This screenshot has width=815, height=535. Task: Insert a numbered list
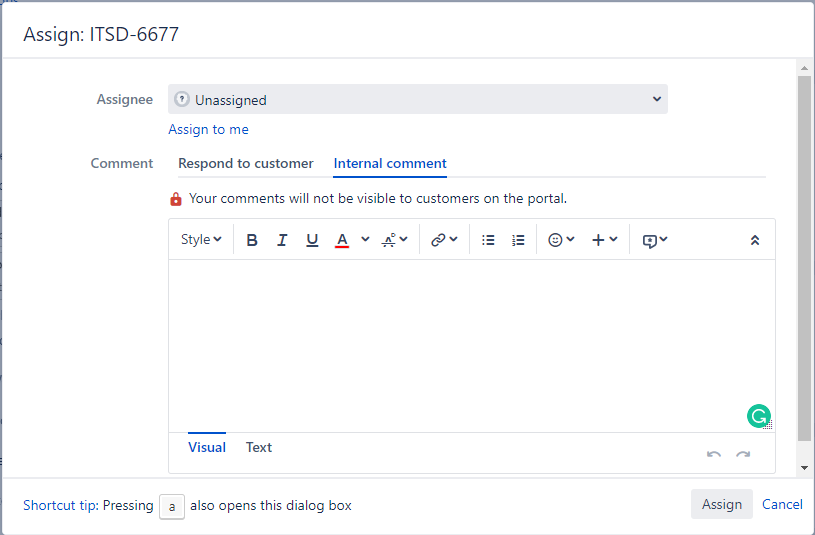[518, 240]
